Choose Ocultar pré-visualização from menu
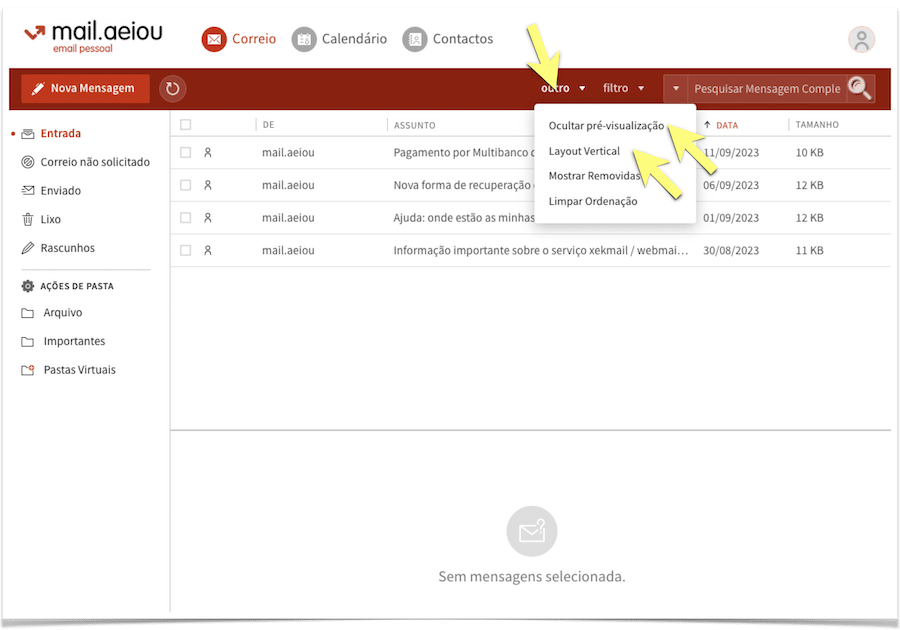Screen dimensions: 900x630 pyautogui.click(x=606, y=126)
